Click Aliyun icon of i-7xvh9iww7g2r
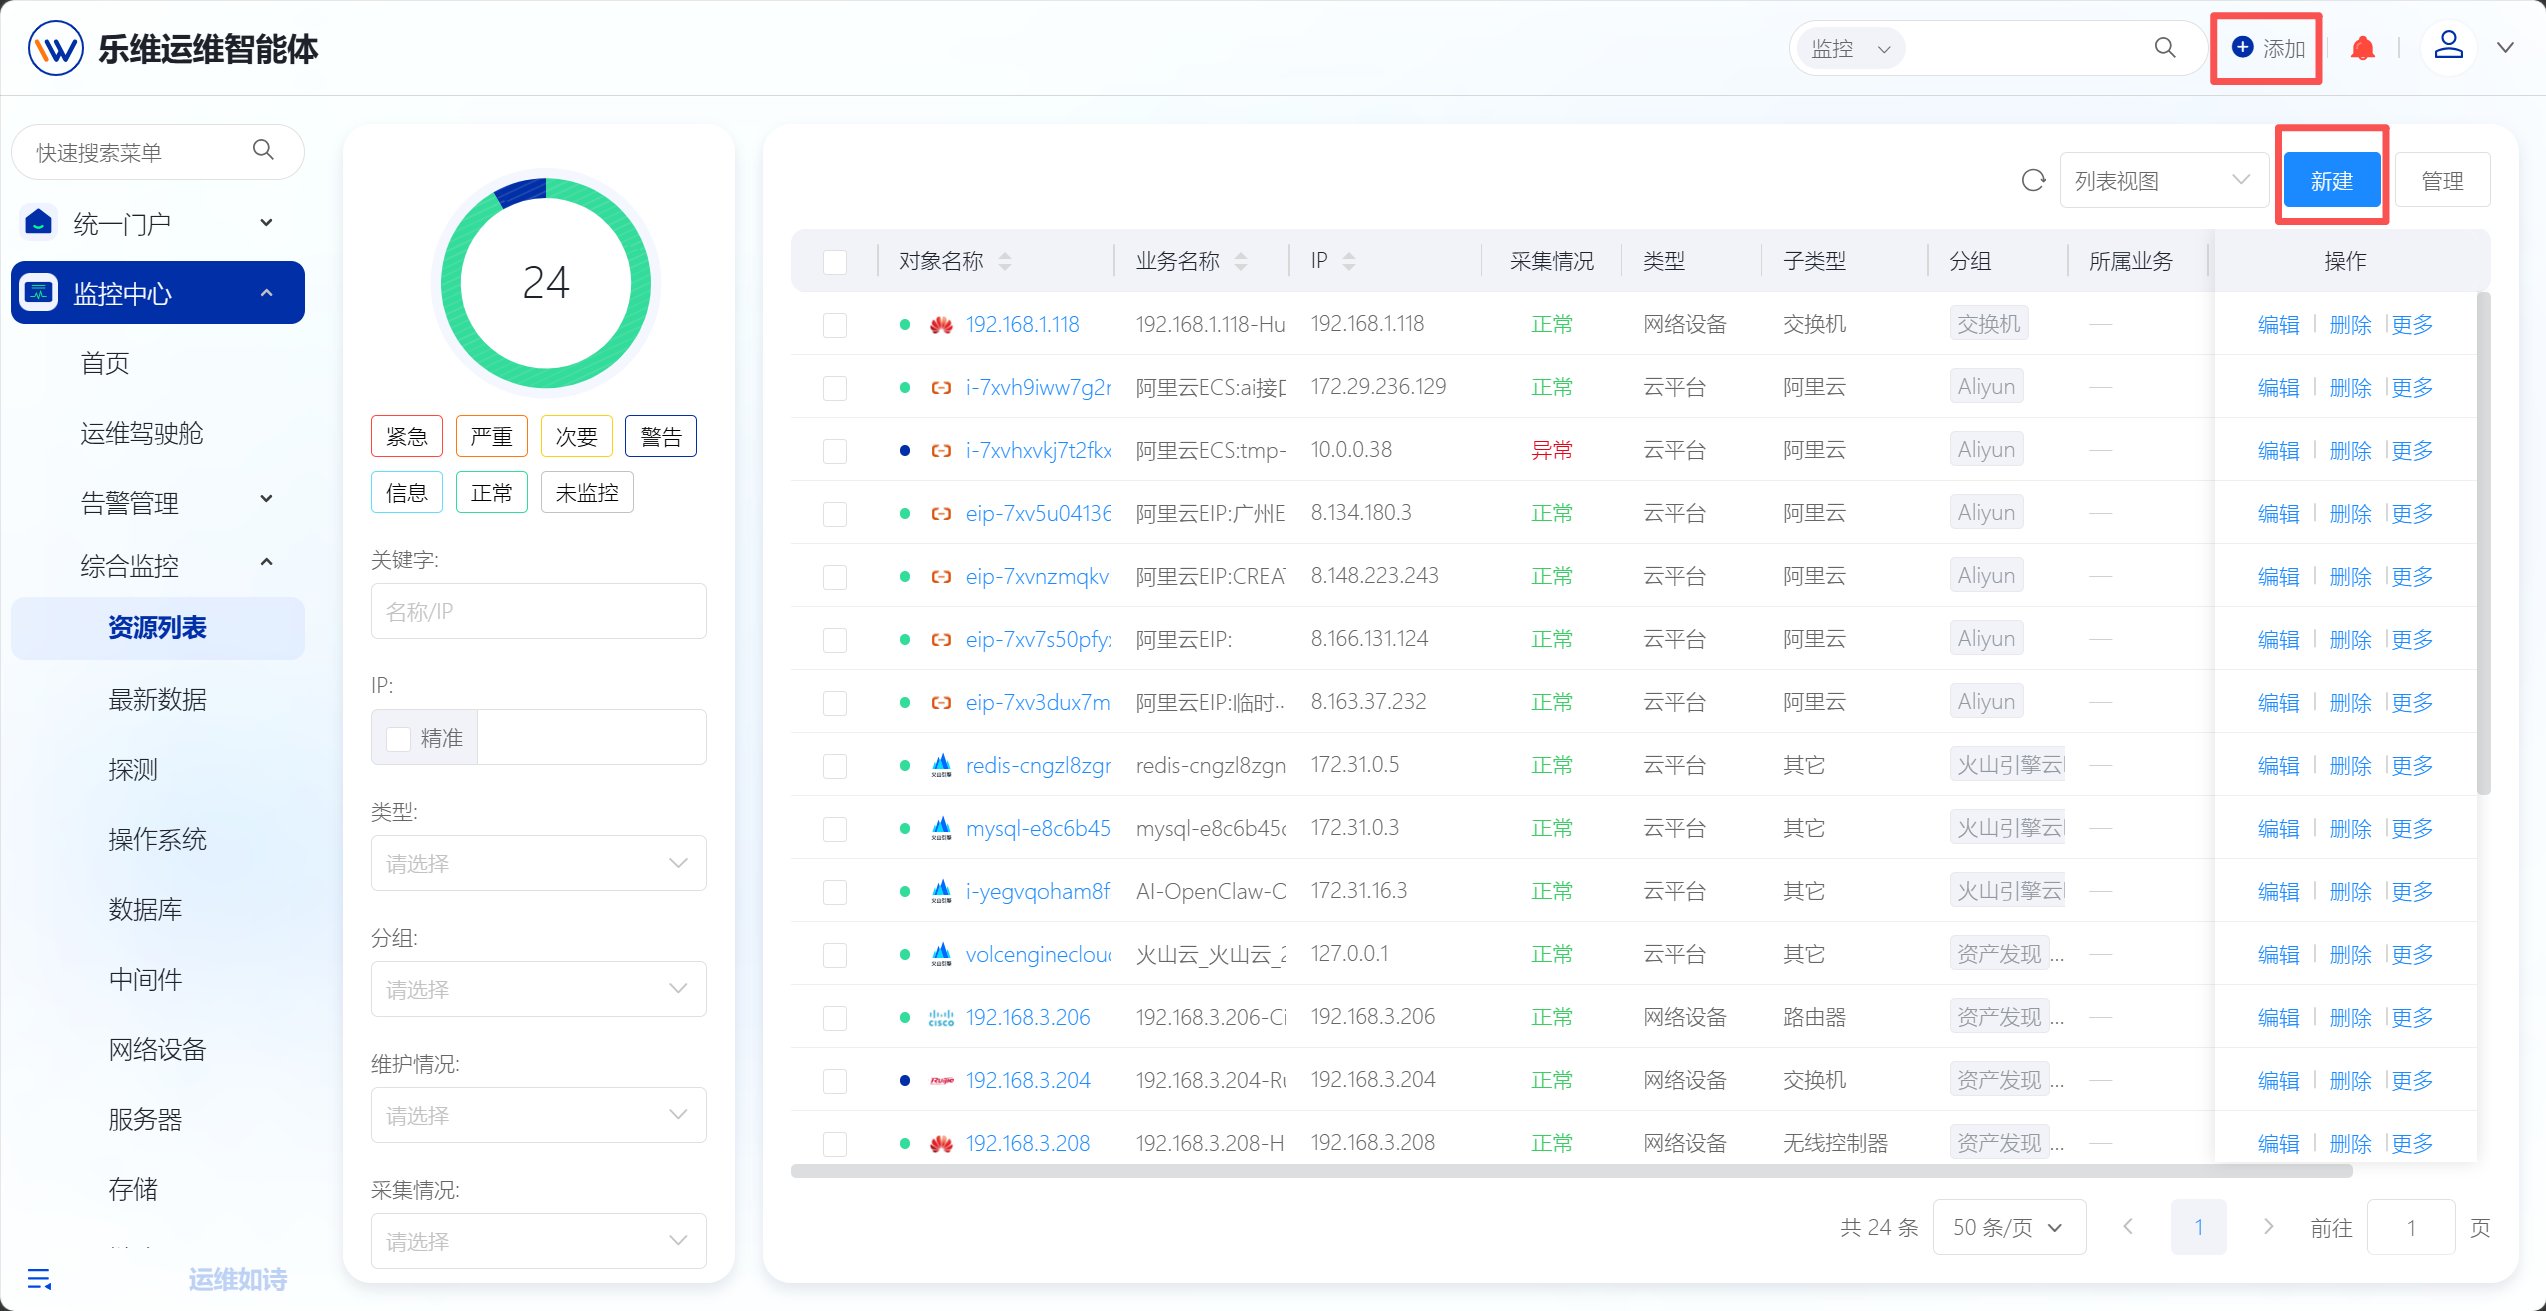2546x1311 pixels. (x=941, y=388)
